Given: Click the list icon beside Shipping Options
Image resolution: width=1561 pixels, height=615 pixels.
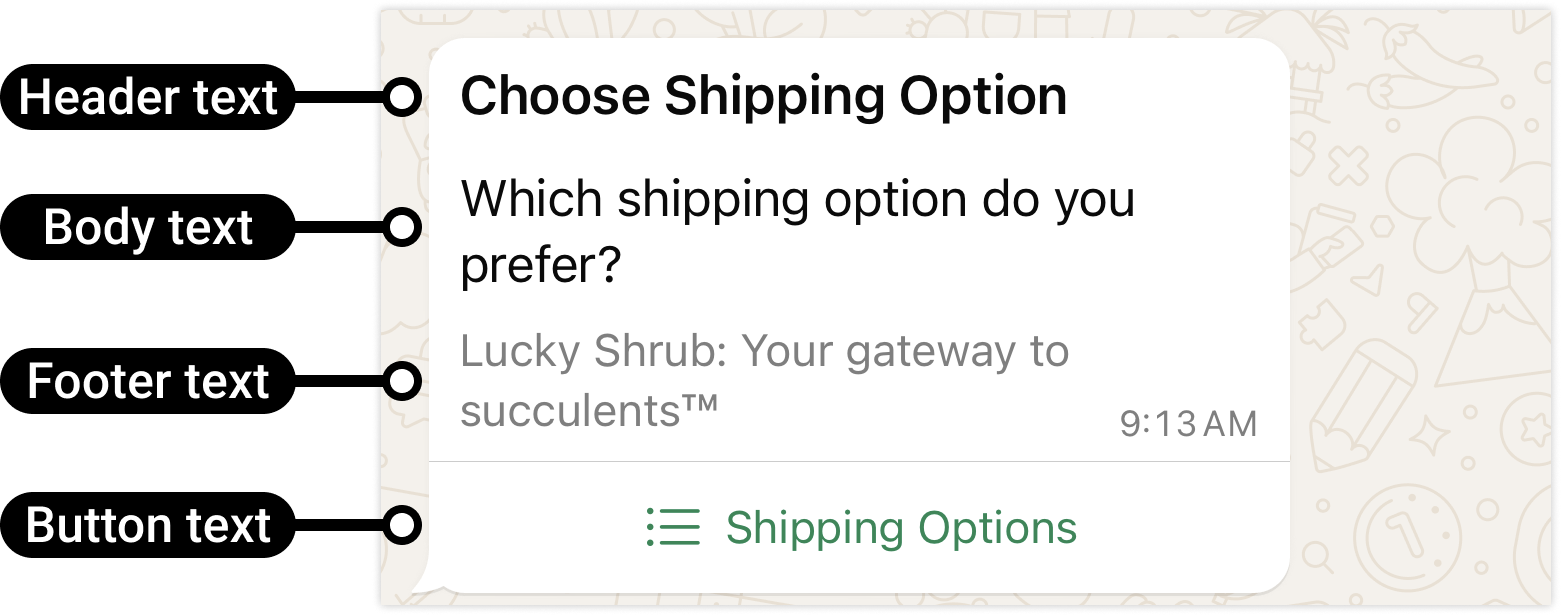Looking at the screenshot, I should click(673, 527).
